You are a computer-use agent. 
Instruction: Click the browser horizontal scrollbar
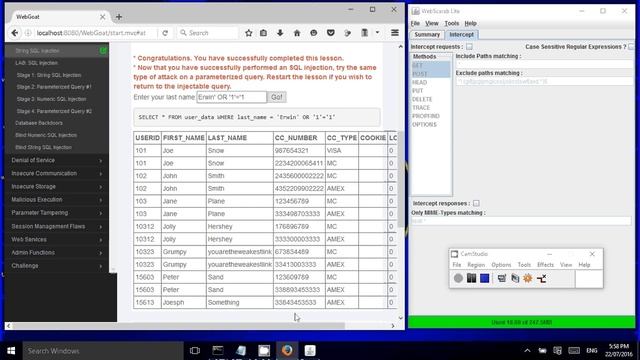click(179, 326)
